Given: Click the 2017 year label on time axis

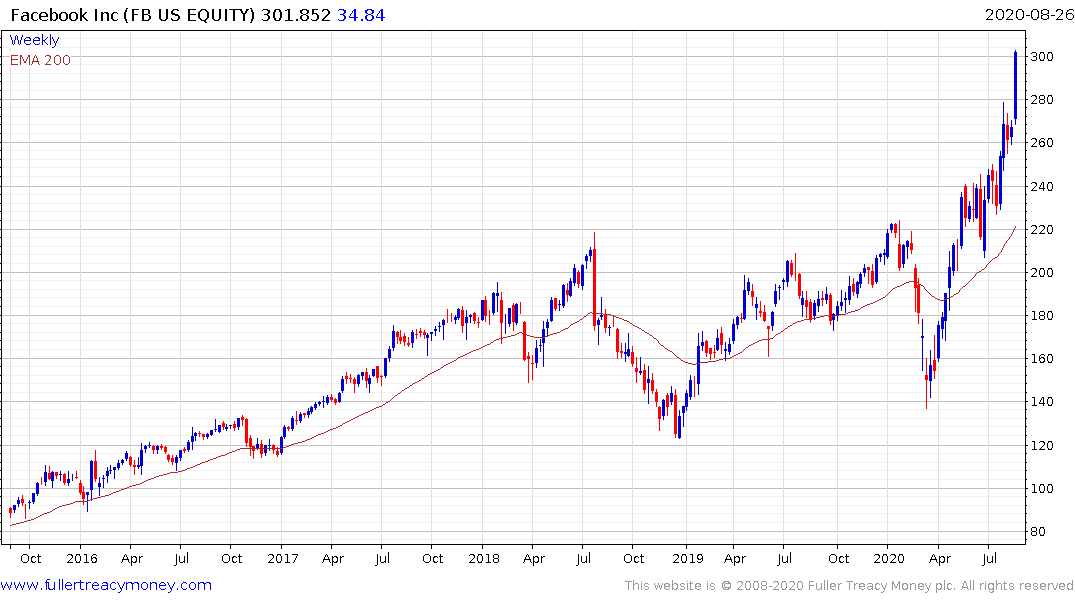Looking at the screenshot, I should point(283,558).
